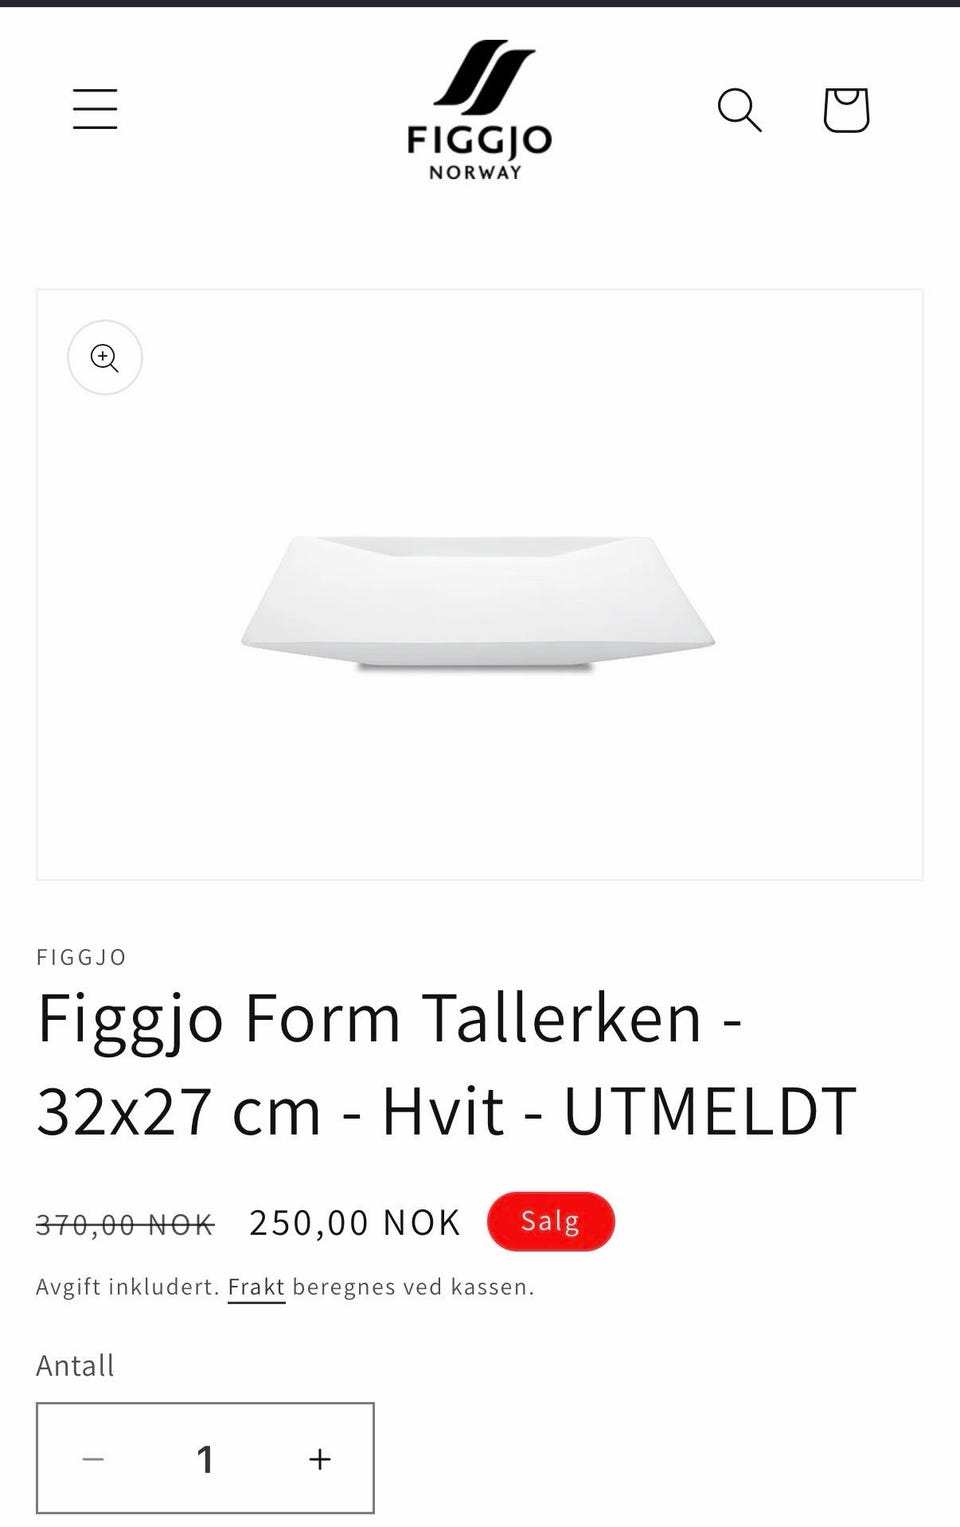This screenshot has width=960, height=1527.
Task: Click the Avgift inkludert tax note
Action: (x=128, y=1287)
